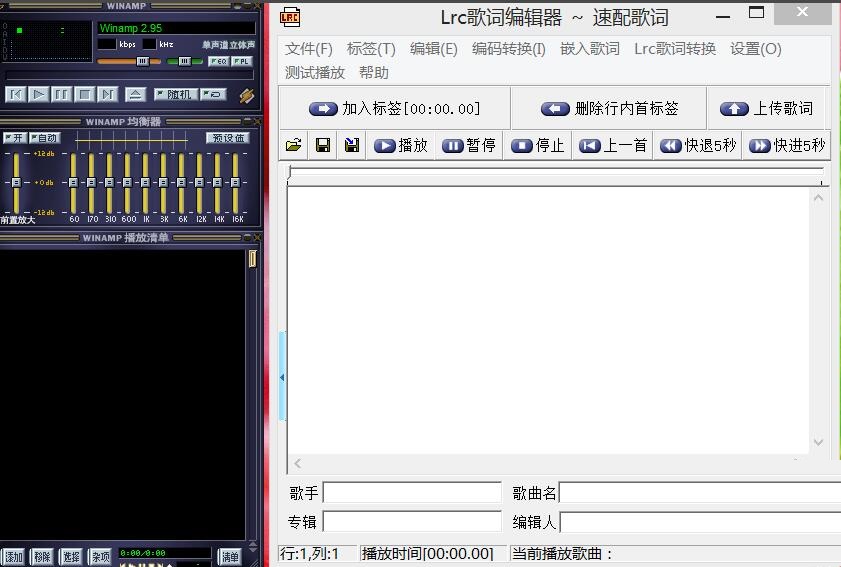
Task: Open playlist Misc (杂项) menu
Action: tap(100, 557)
